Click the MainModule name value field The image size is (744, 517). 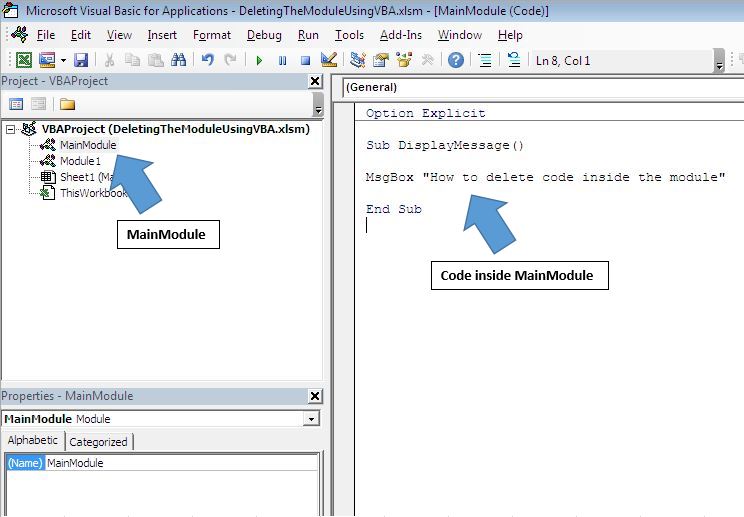pos(182,463)
